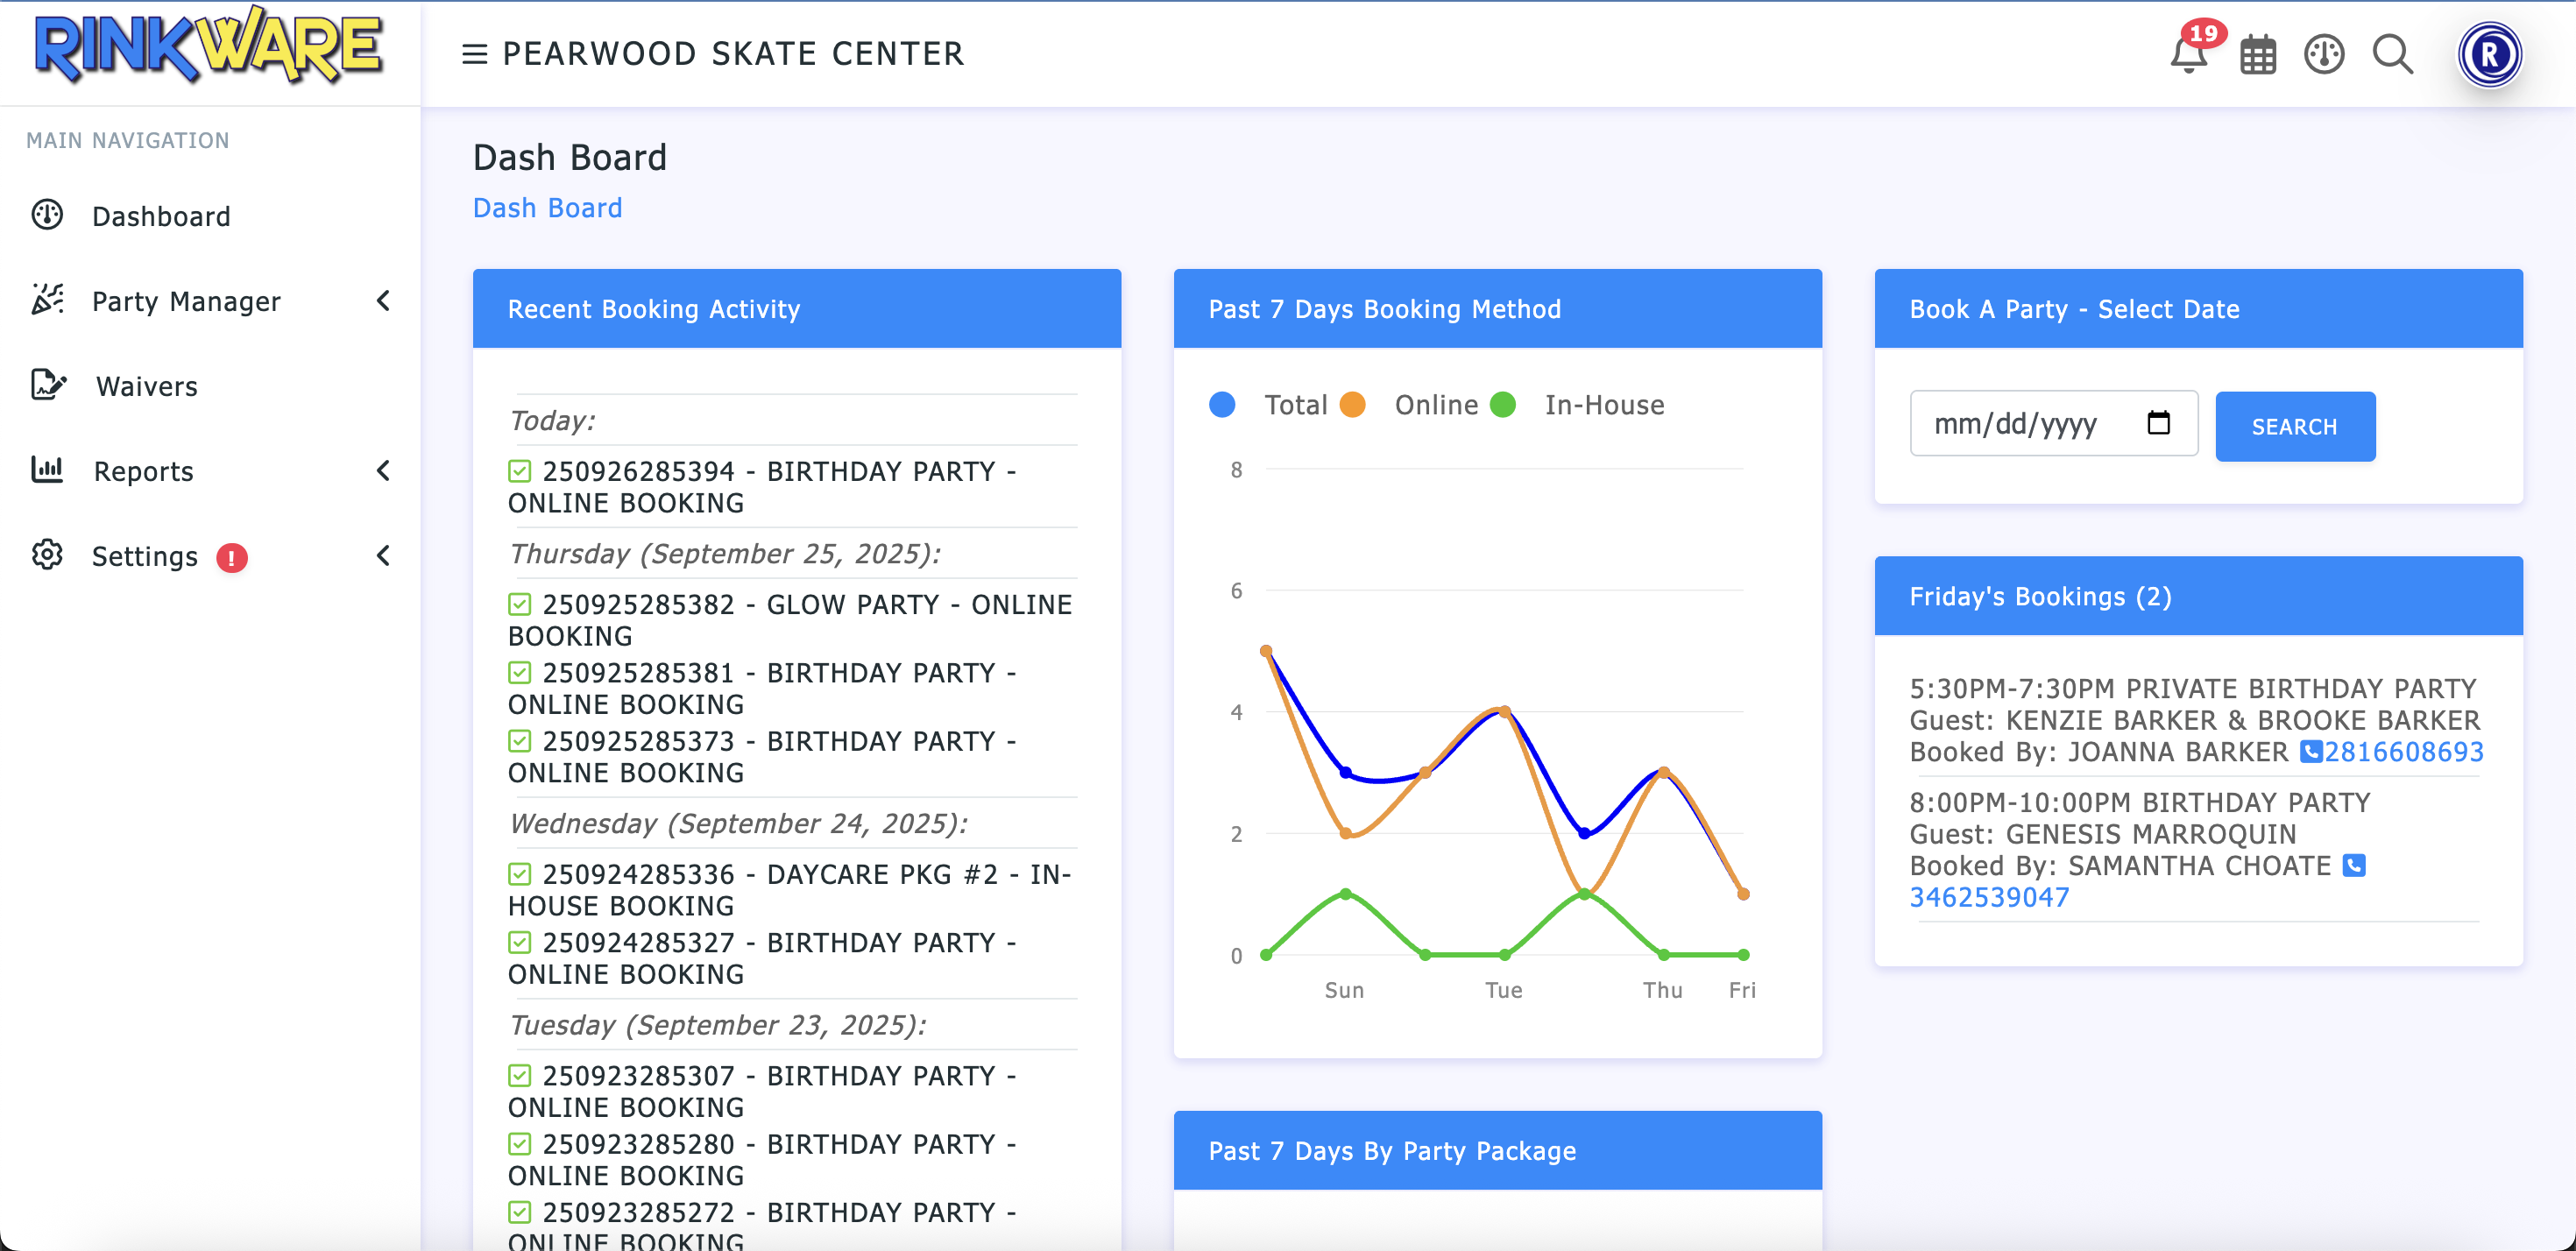Viewport: 2576px width, 1251px height.
Task: Open Party Manager from navigation
Action: [187, 301]
